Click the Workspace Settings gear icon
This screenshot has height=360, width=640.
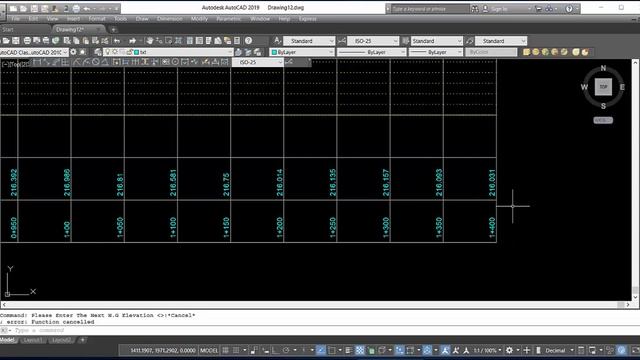click(73, 52)
